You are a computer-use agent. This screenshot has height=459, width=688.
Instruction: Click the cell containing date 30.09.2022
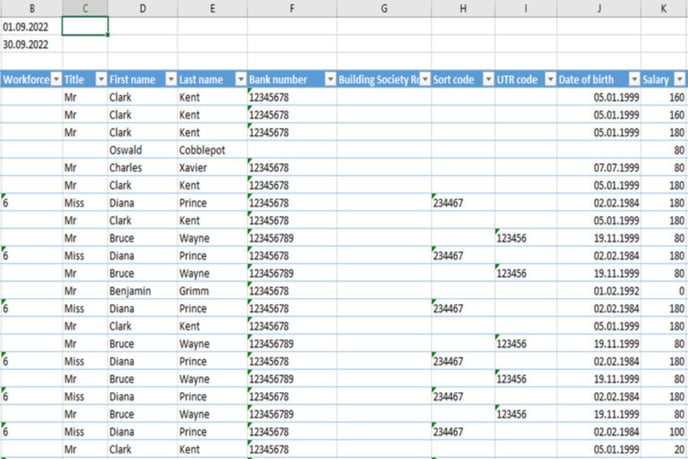32,44
